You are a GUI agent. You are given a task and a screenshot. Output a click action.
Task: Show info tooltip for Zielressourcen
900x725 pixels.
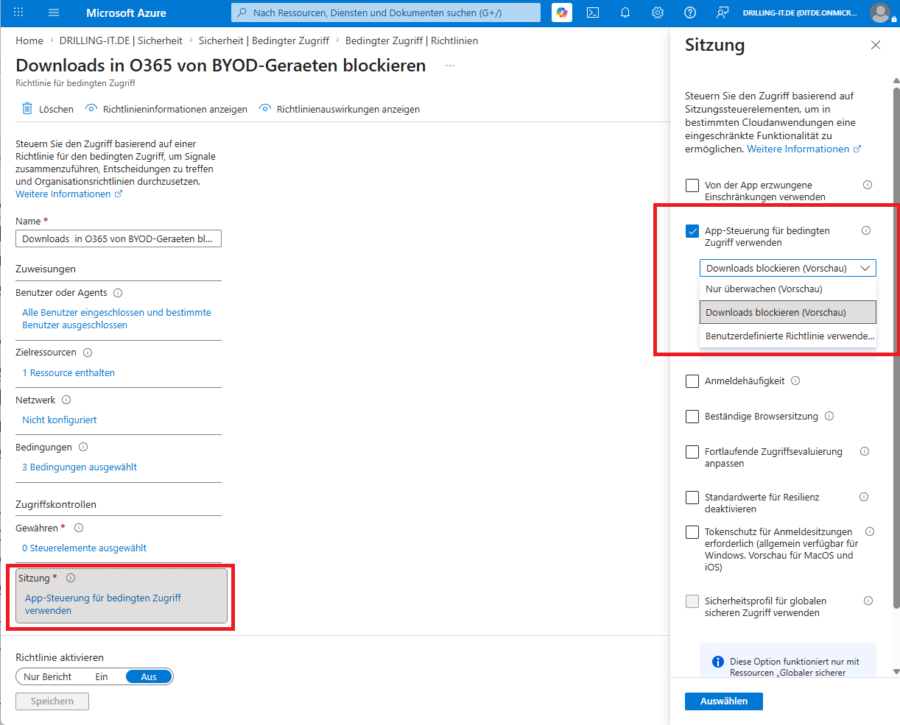tap(87, 352)
